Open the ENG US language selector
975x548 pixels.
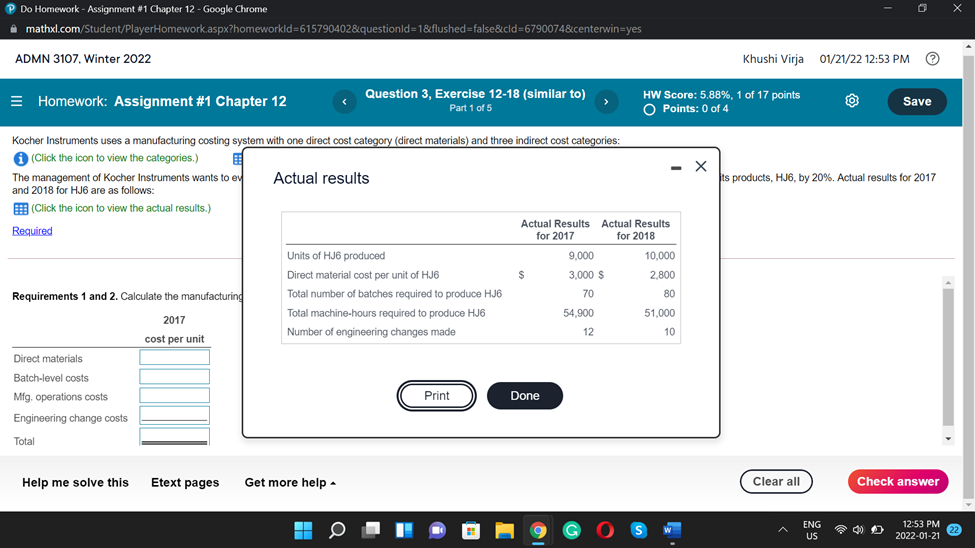[811, 530]
